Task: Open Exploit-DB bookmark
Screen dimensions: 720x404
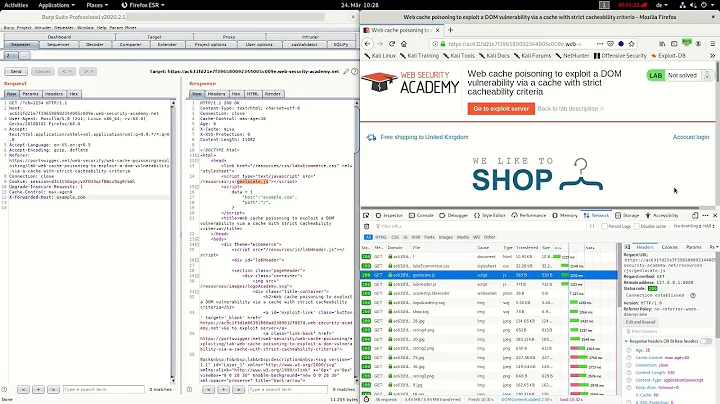Action: click(x=668, y=56)
